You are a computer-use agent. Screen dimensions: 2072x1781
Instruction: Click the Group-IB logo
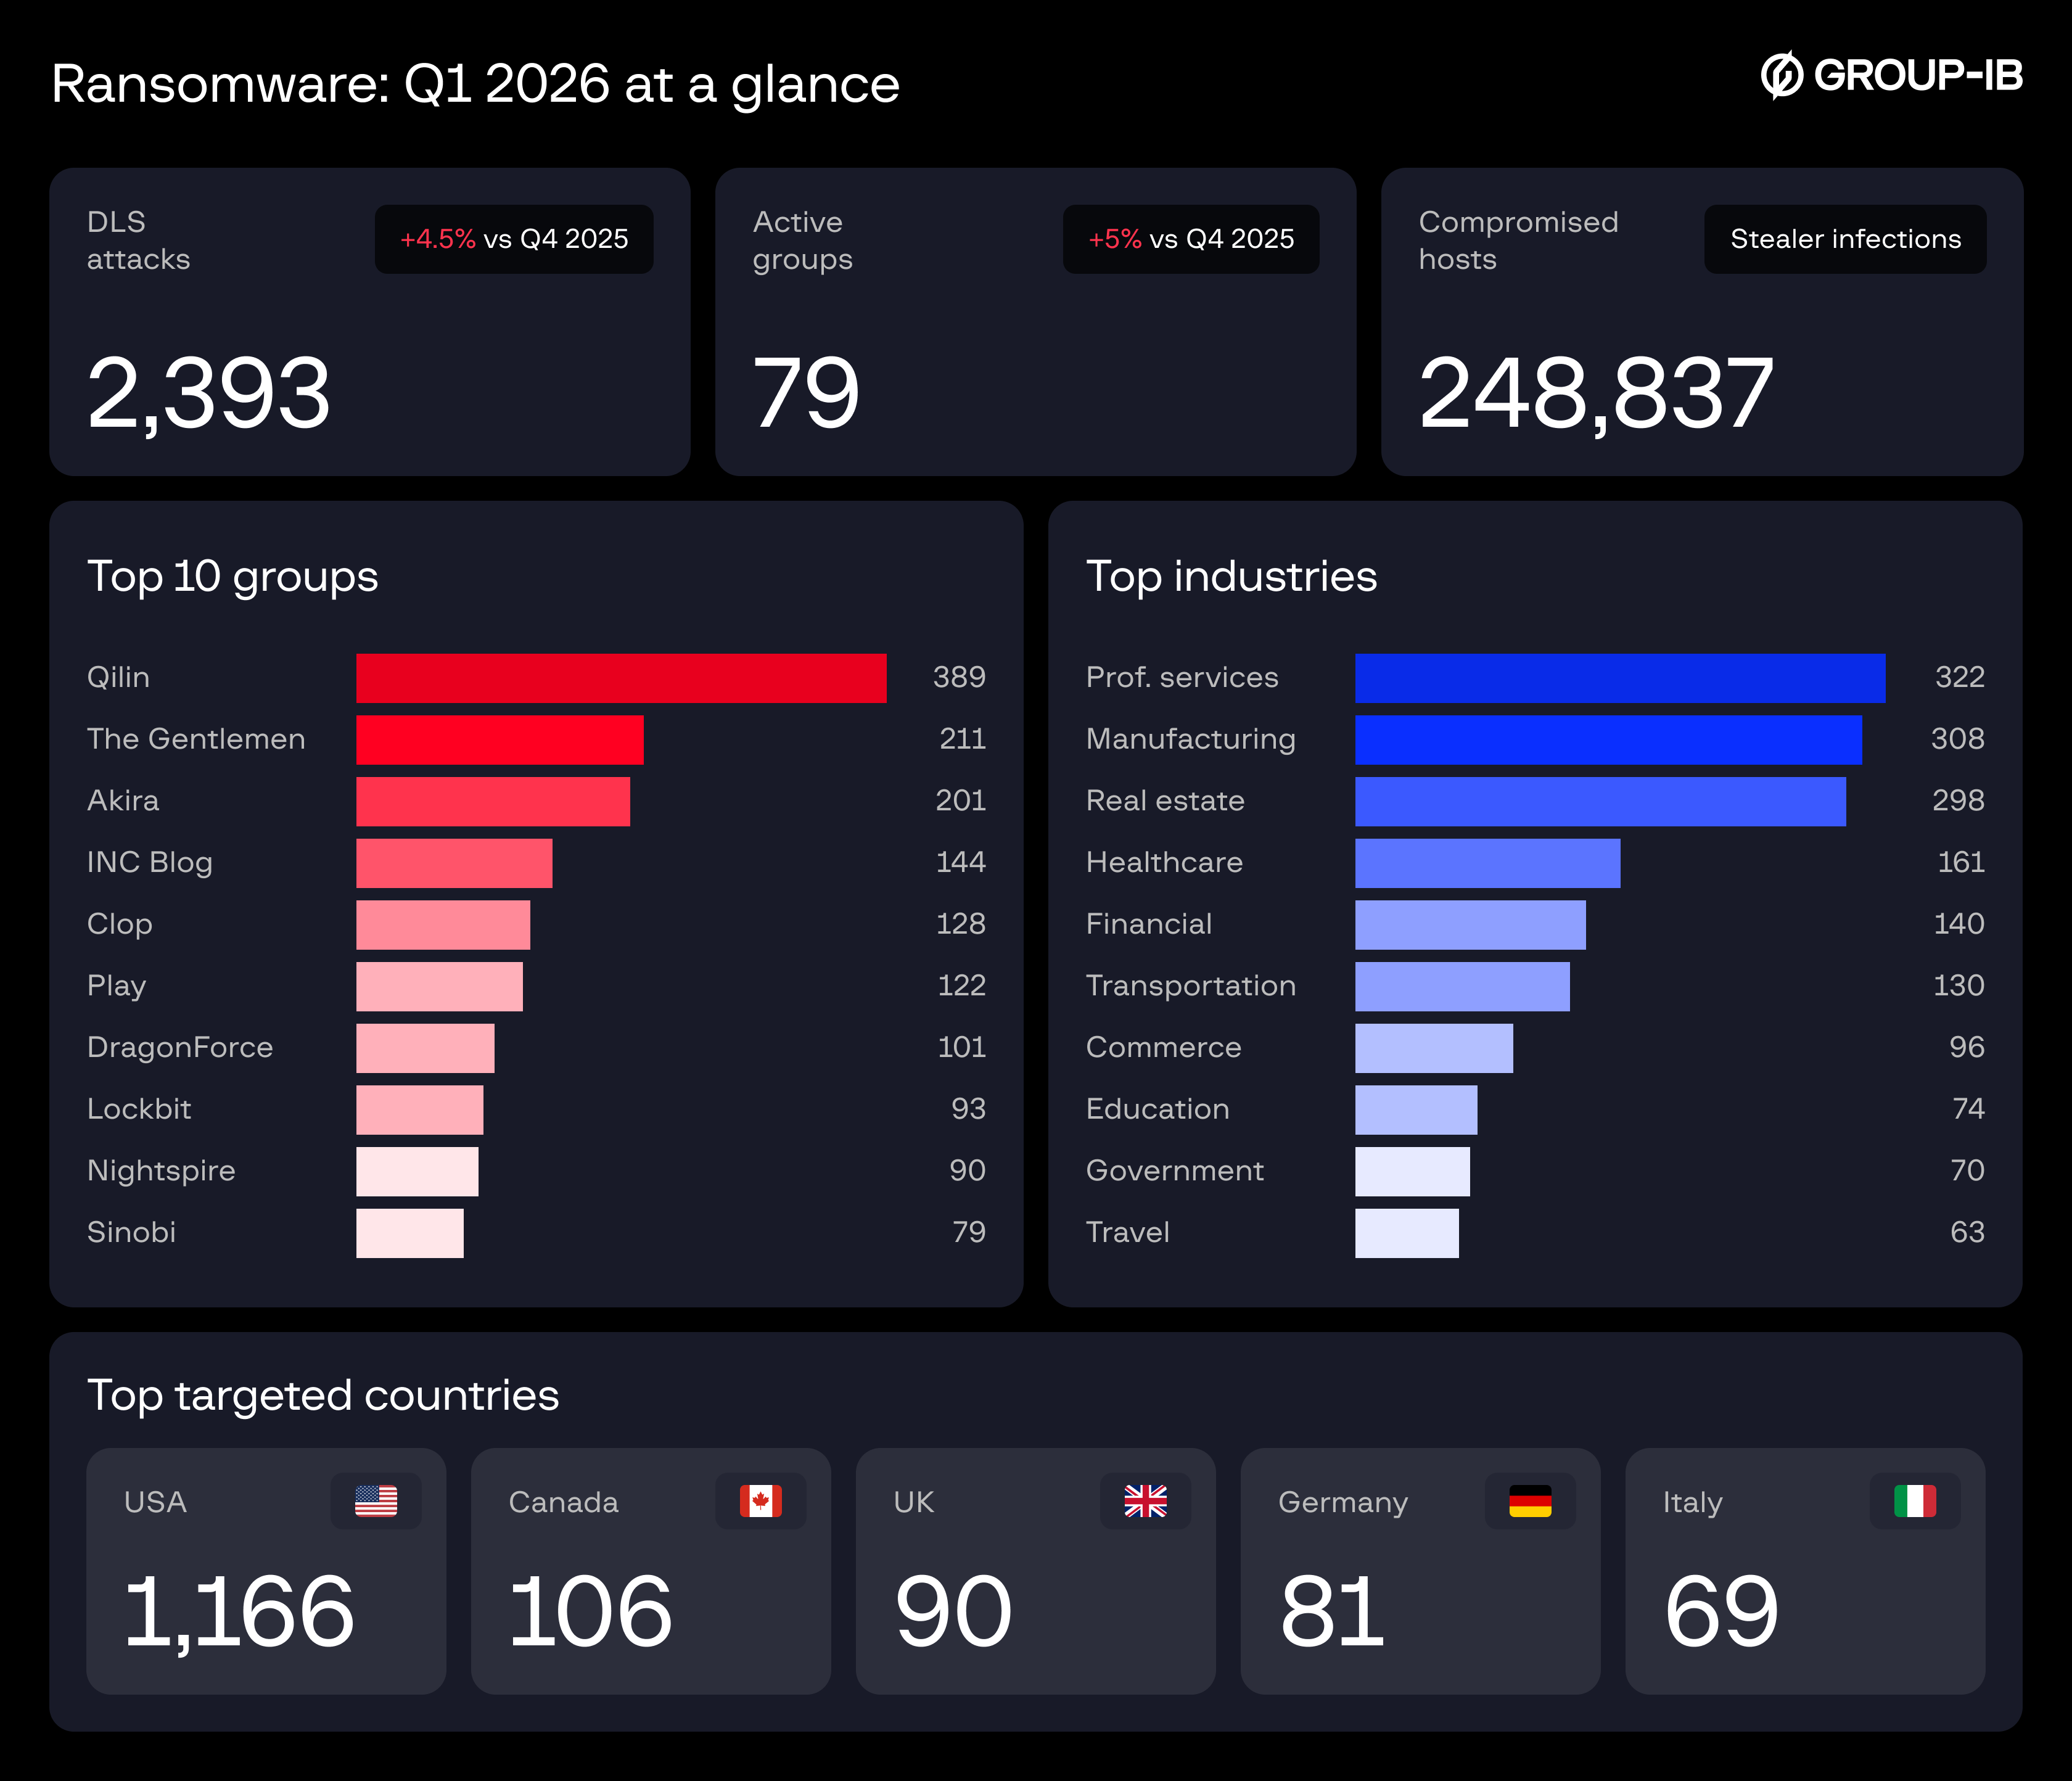(1891, 76)
